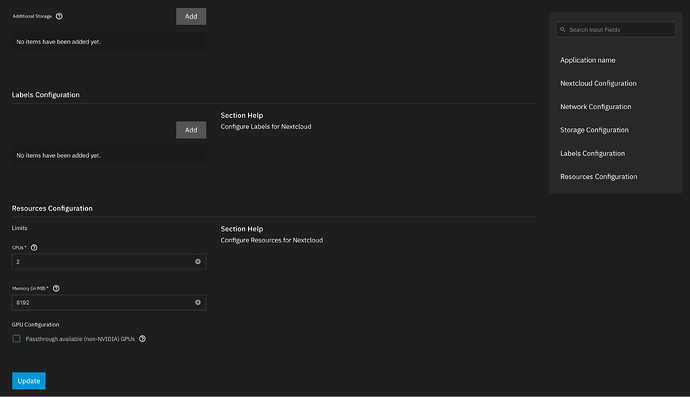Open the GPU passthrough help icon
The image size is (690, 397).
pyautogui.click(x=142, y=338)
